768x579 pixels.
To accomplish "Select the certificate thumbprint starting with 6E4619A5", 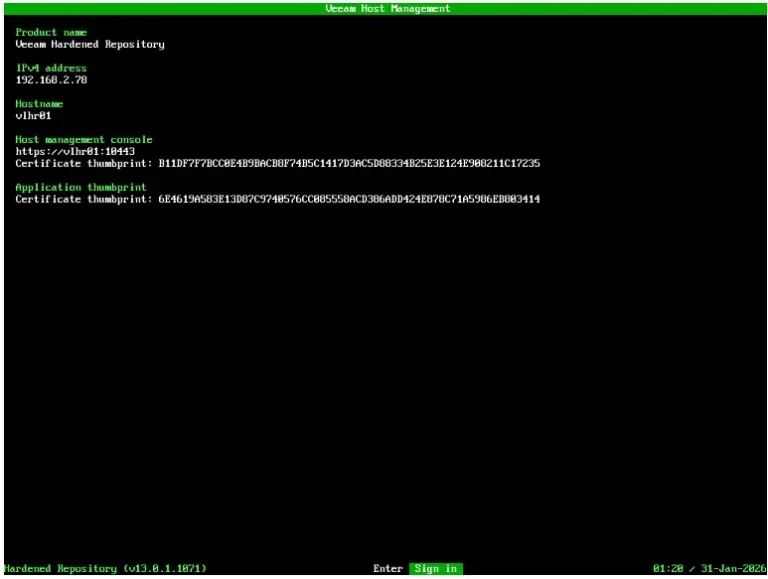I will coord(349,199).
